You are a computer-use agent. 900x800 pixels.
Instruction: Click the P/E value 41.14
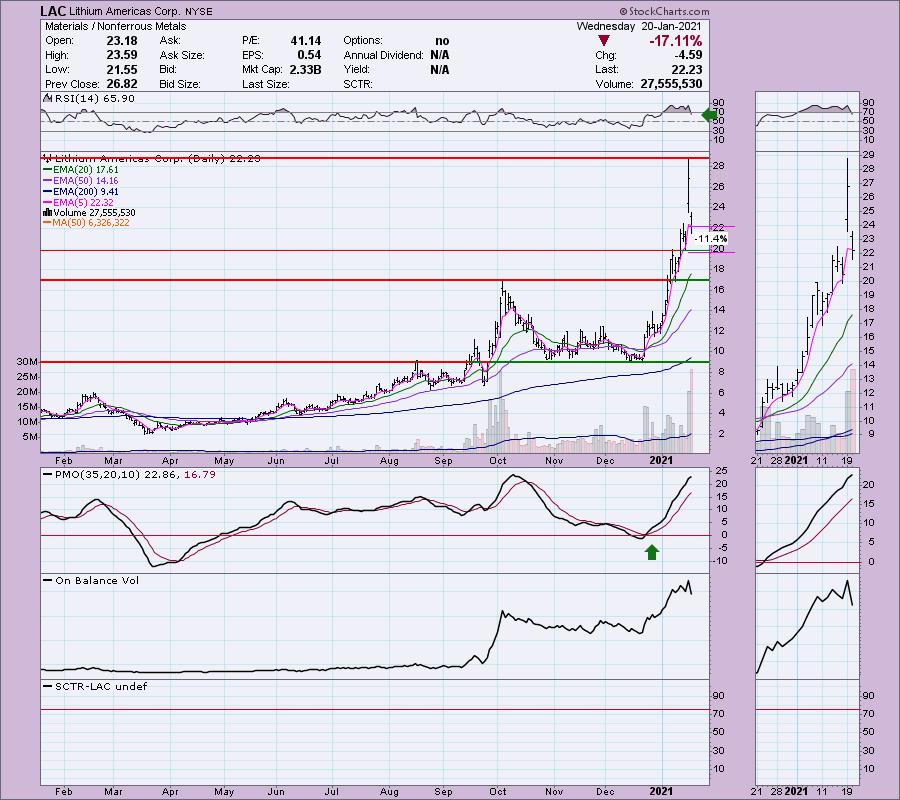pyautogui.click(x=305, y=41)
